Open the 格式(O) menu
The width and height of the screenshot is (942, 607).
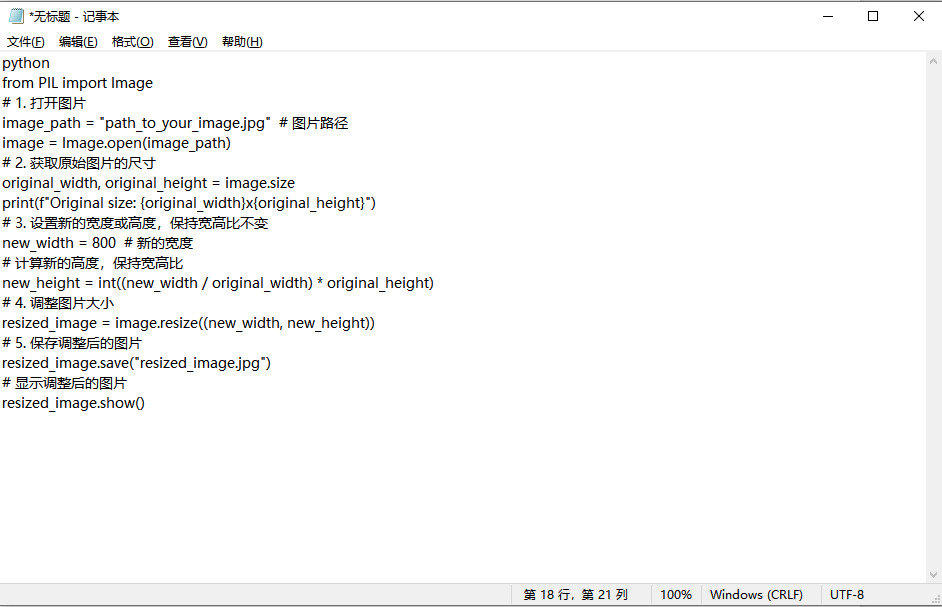[x=133, y=41]
